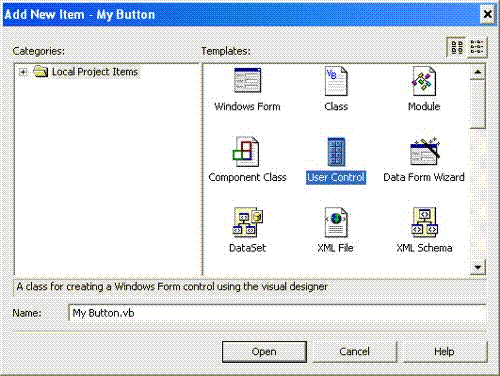Screen dimensions: 500x376
Task: Close the Add New Item dialog
Action: 488,14
